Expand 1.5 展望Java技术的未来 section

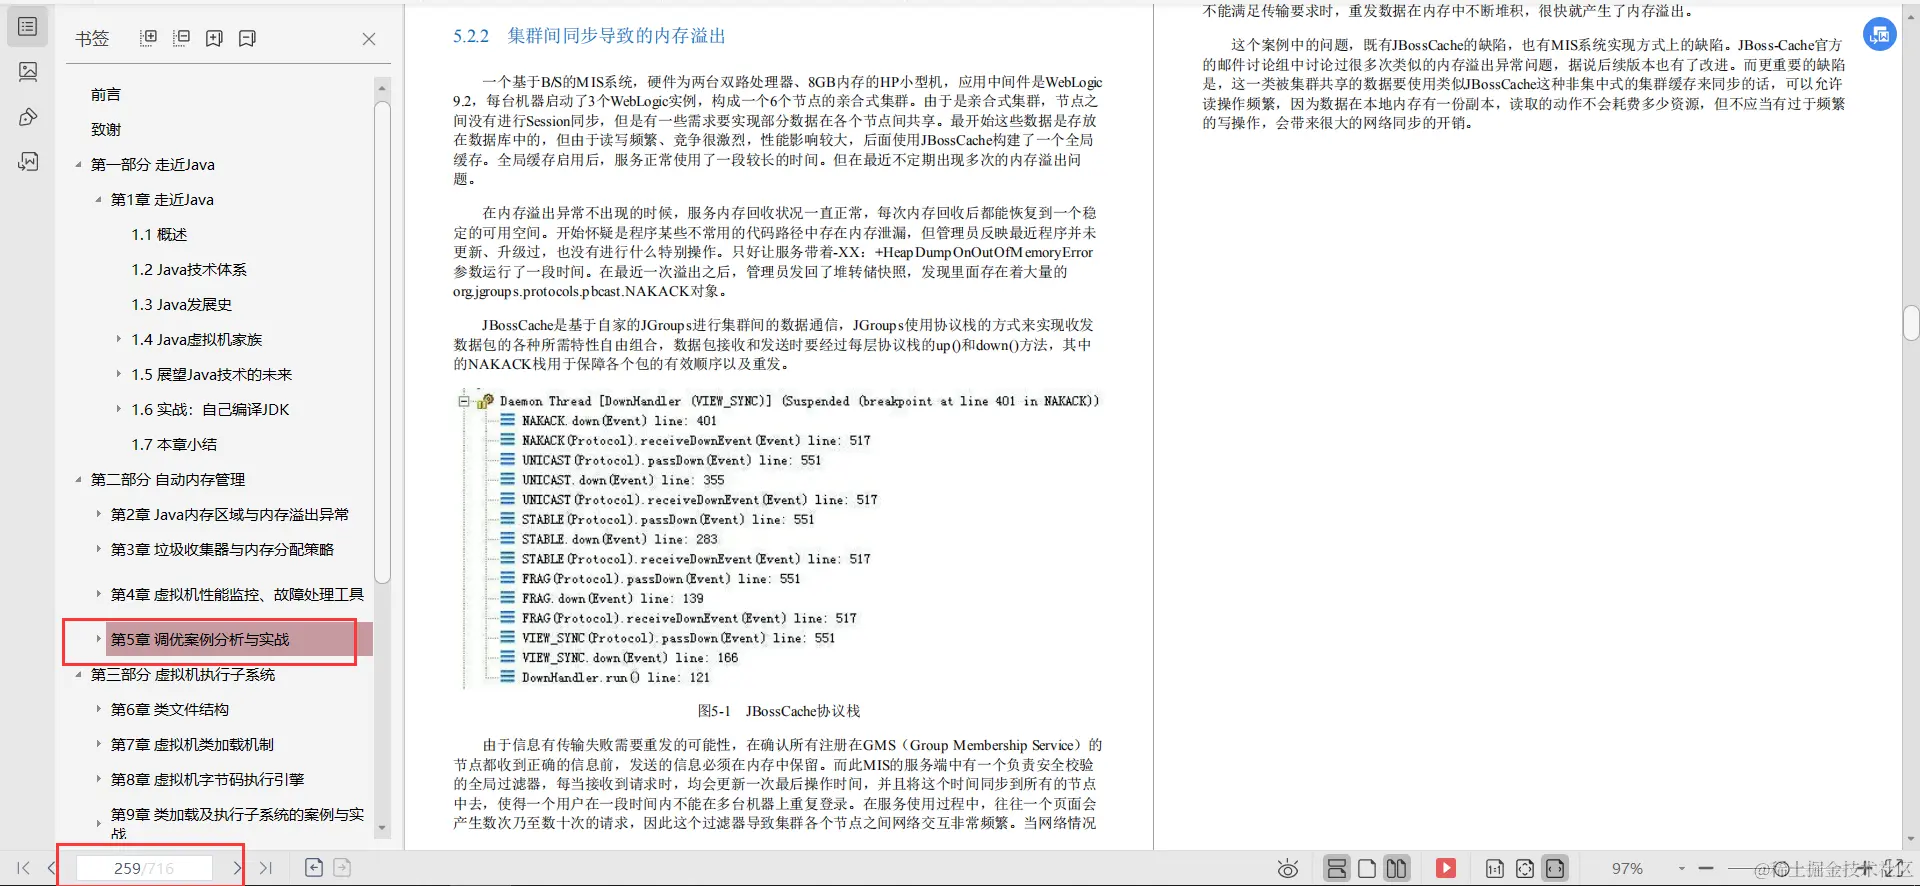coord(119,375)
